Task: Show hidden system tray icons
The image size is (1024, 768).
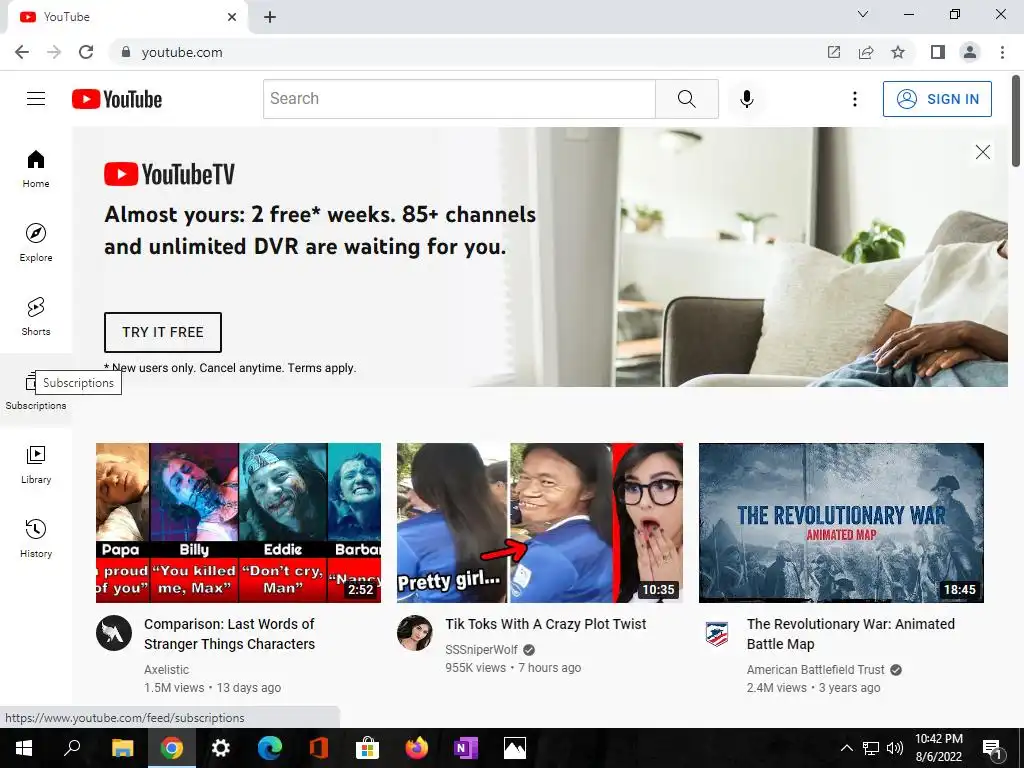Action: coord(846,748)
